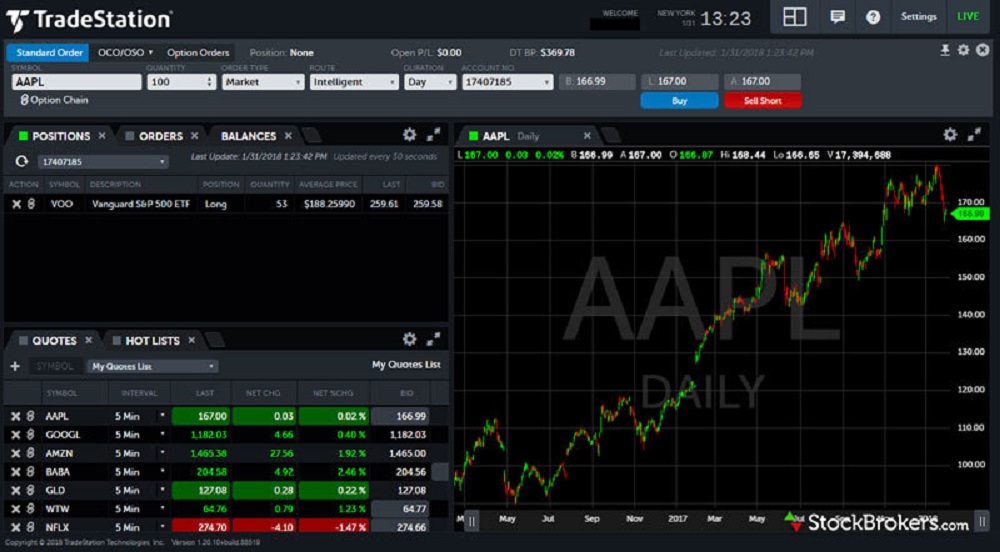The width and height of the screenshot is (1000, 552).
Task: Refresh the positions list
Action: tap(22, 161)
